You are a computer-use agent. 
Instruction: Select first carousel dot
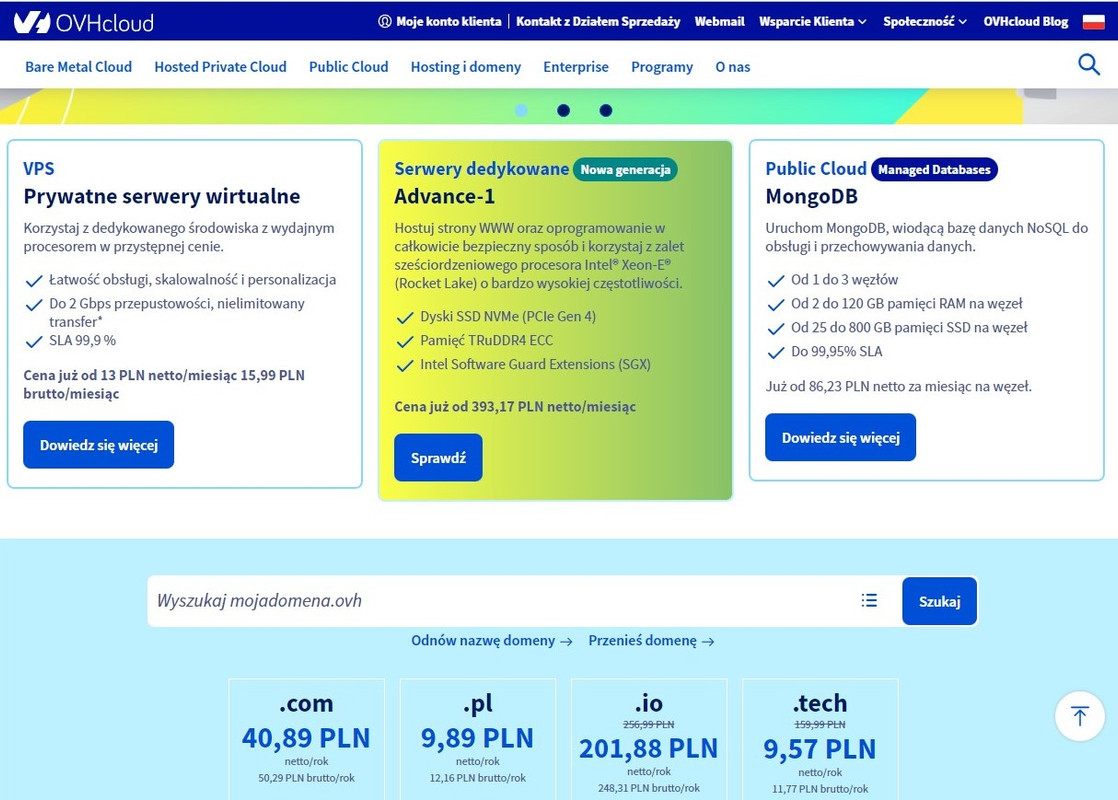coord(521,111)
